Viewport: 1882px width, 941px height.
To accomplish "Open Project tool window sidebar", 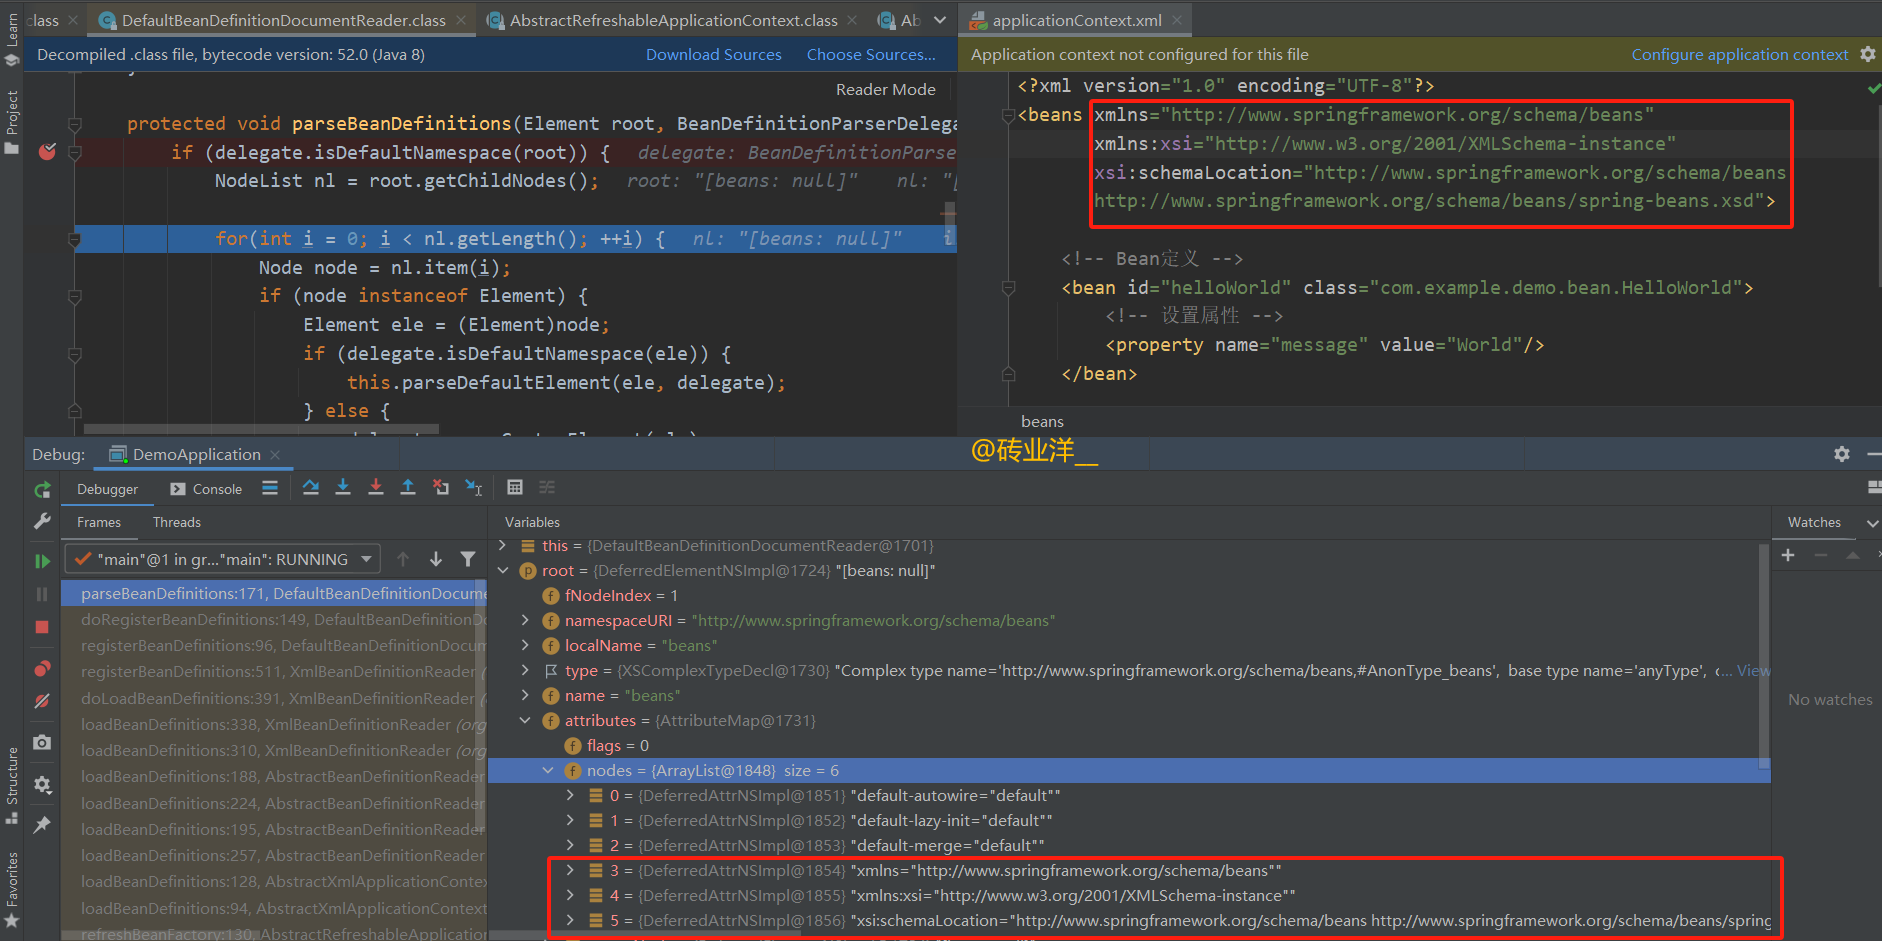I will point(12,122).
